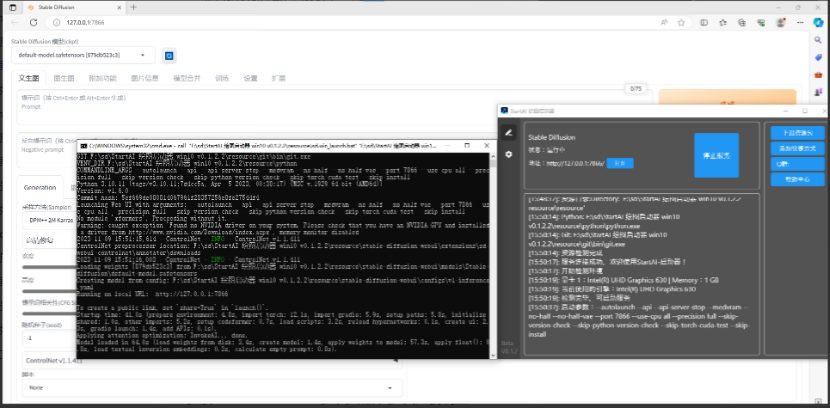
Task: Open the Collections icon in Edge toolbar
Action: pos(742,22)
